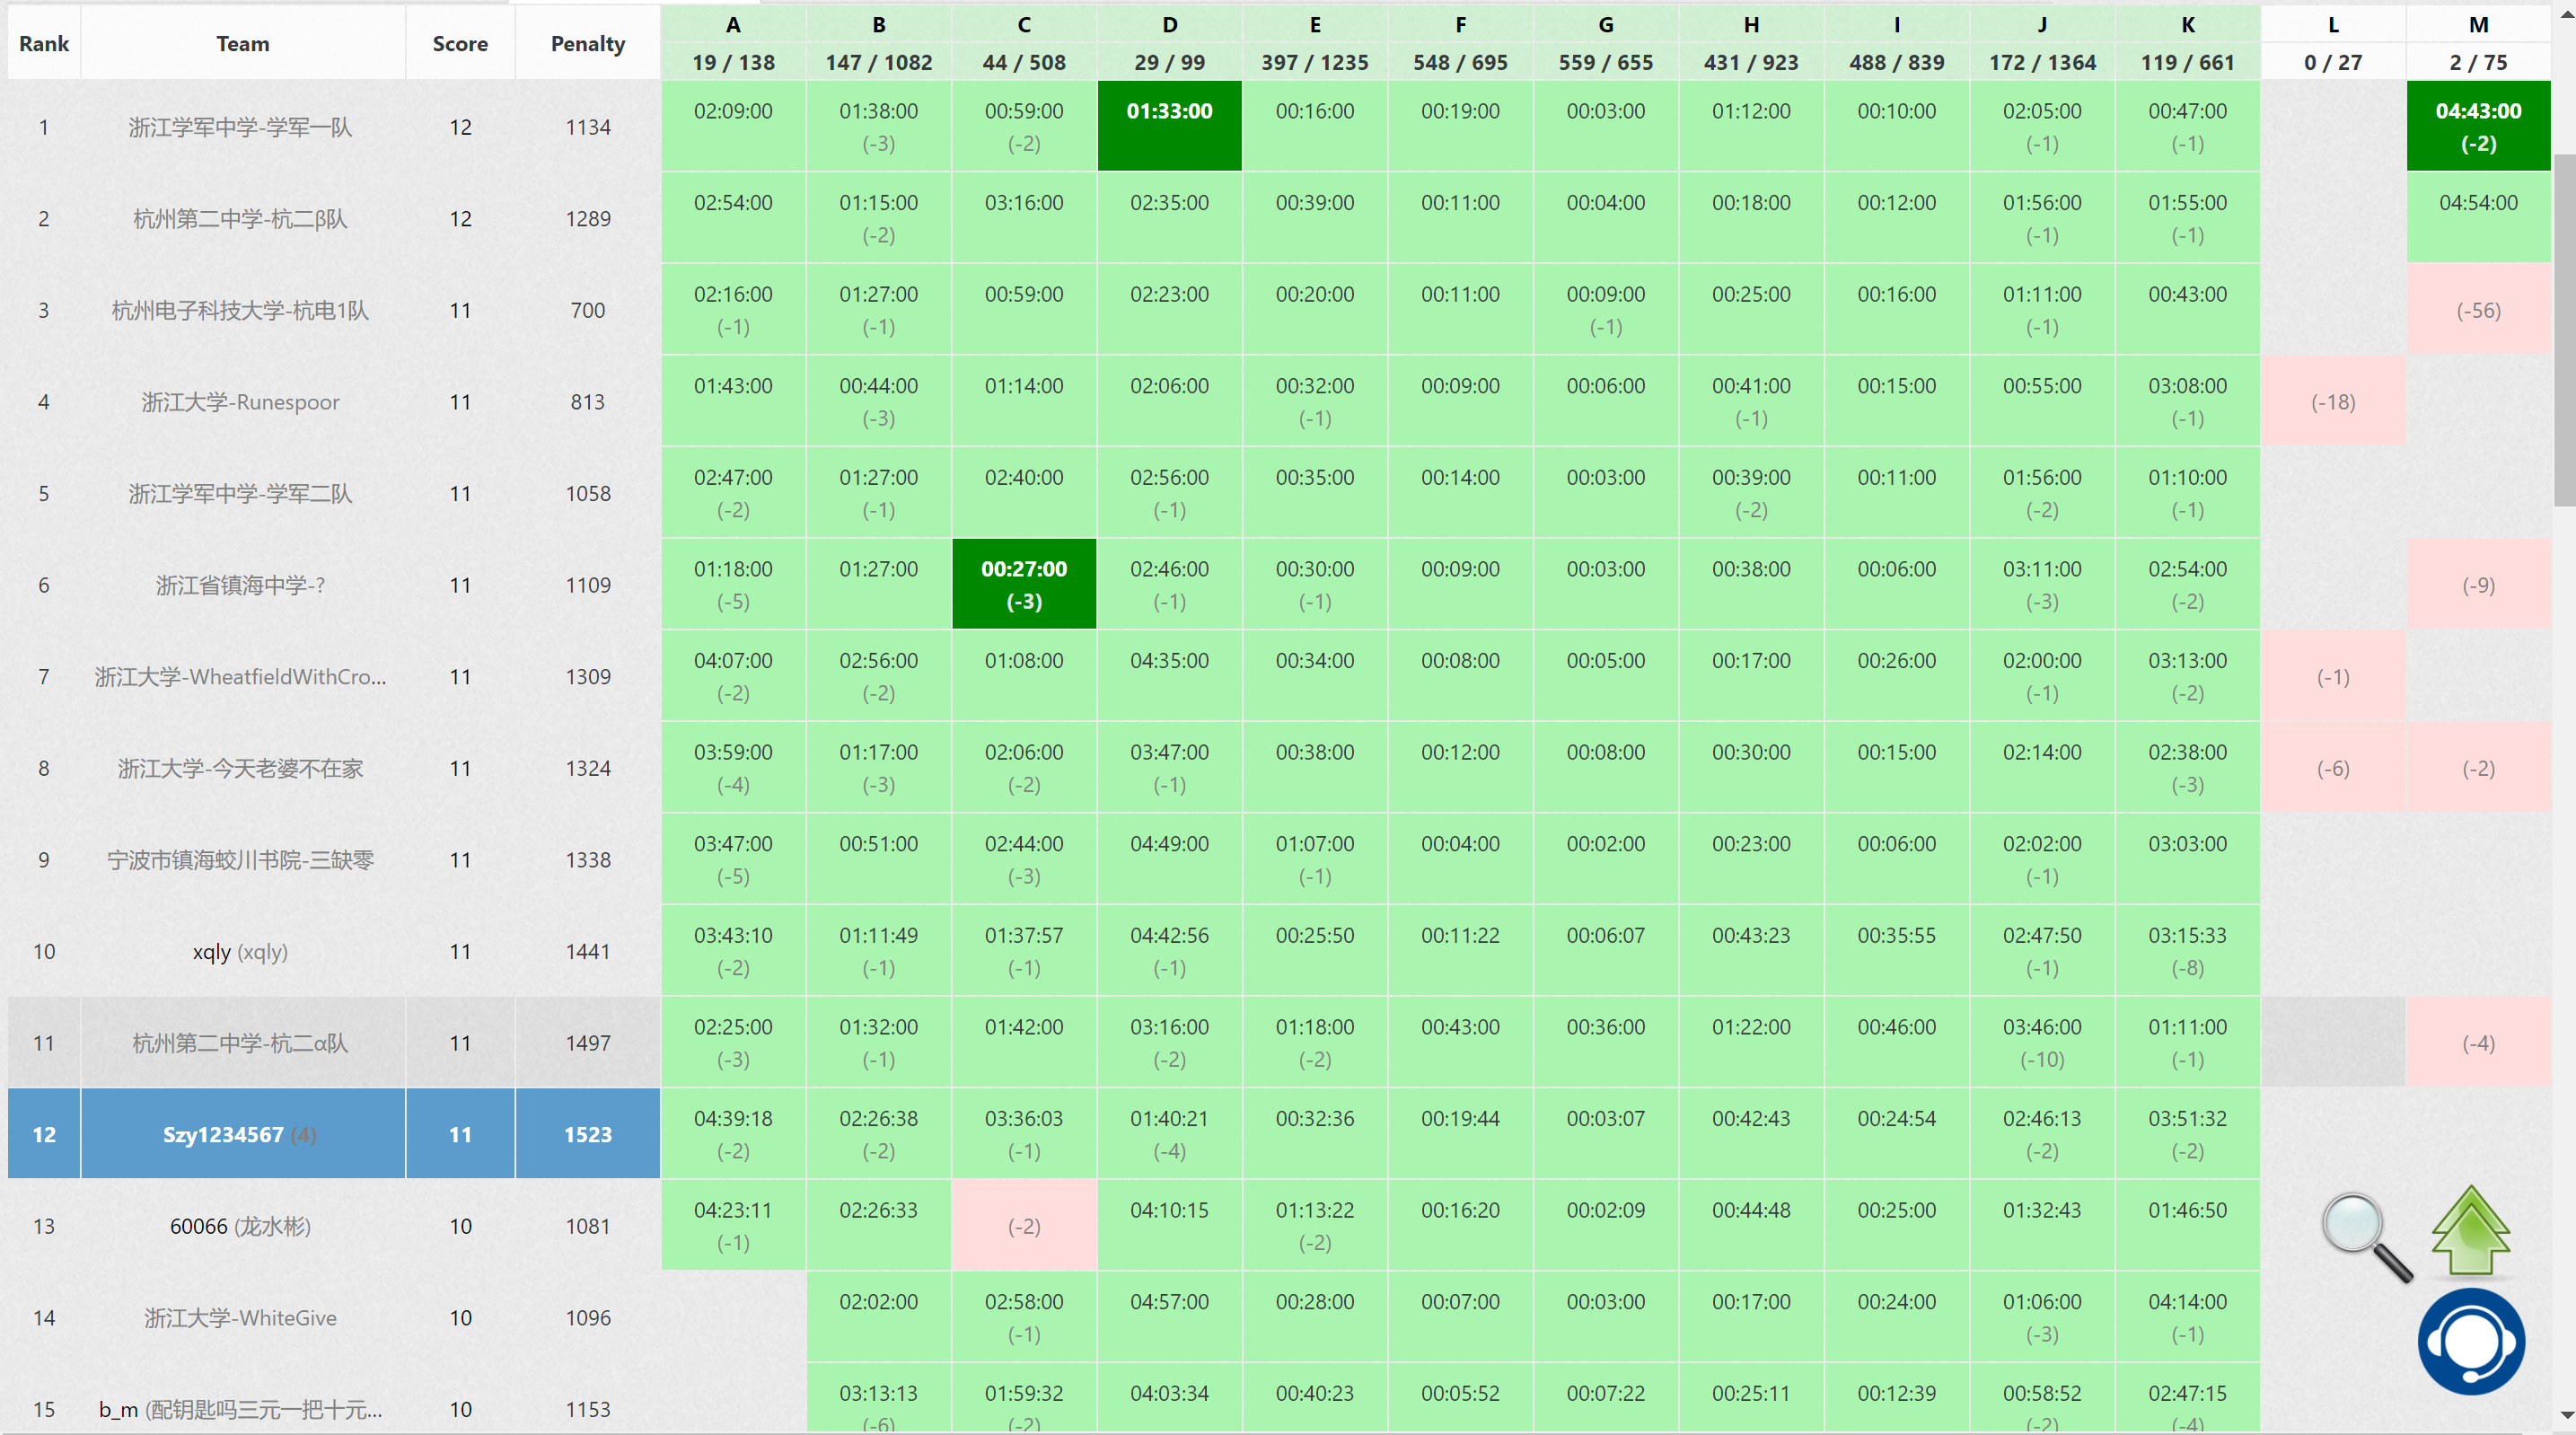Click the vertical scrollbar thumb

tap(2564, 330)
